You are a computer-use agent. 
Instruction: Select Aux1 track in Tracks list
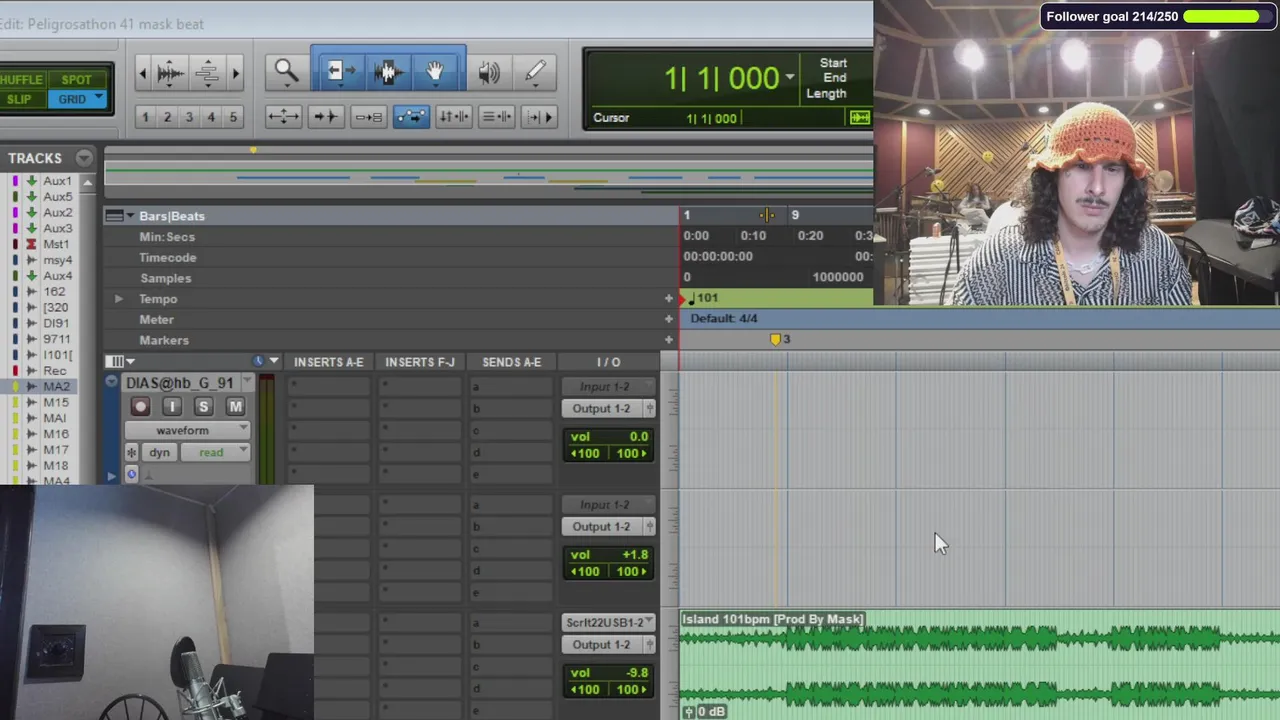(57, 181)
